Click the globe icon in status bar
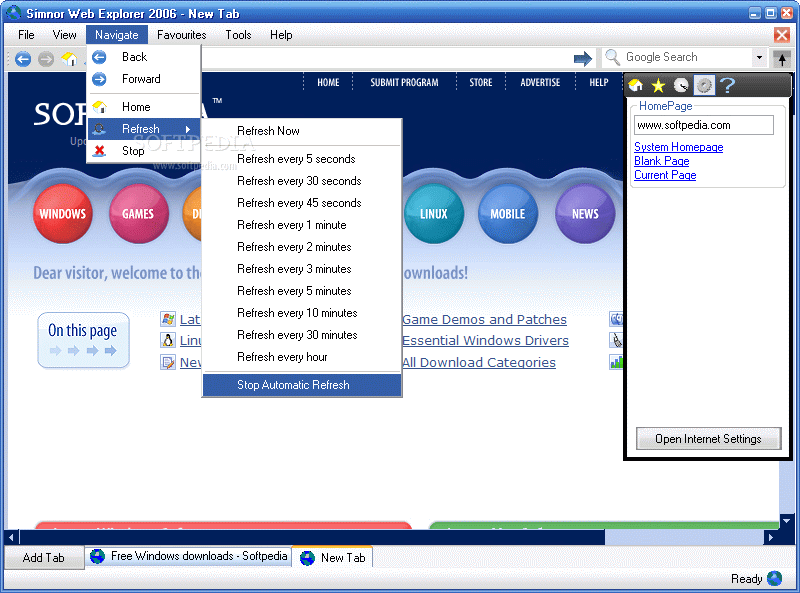 tap(774, 578)
